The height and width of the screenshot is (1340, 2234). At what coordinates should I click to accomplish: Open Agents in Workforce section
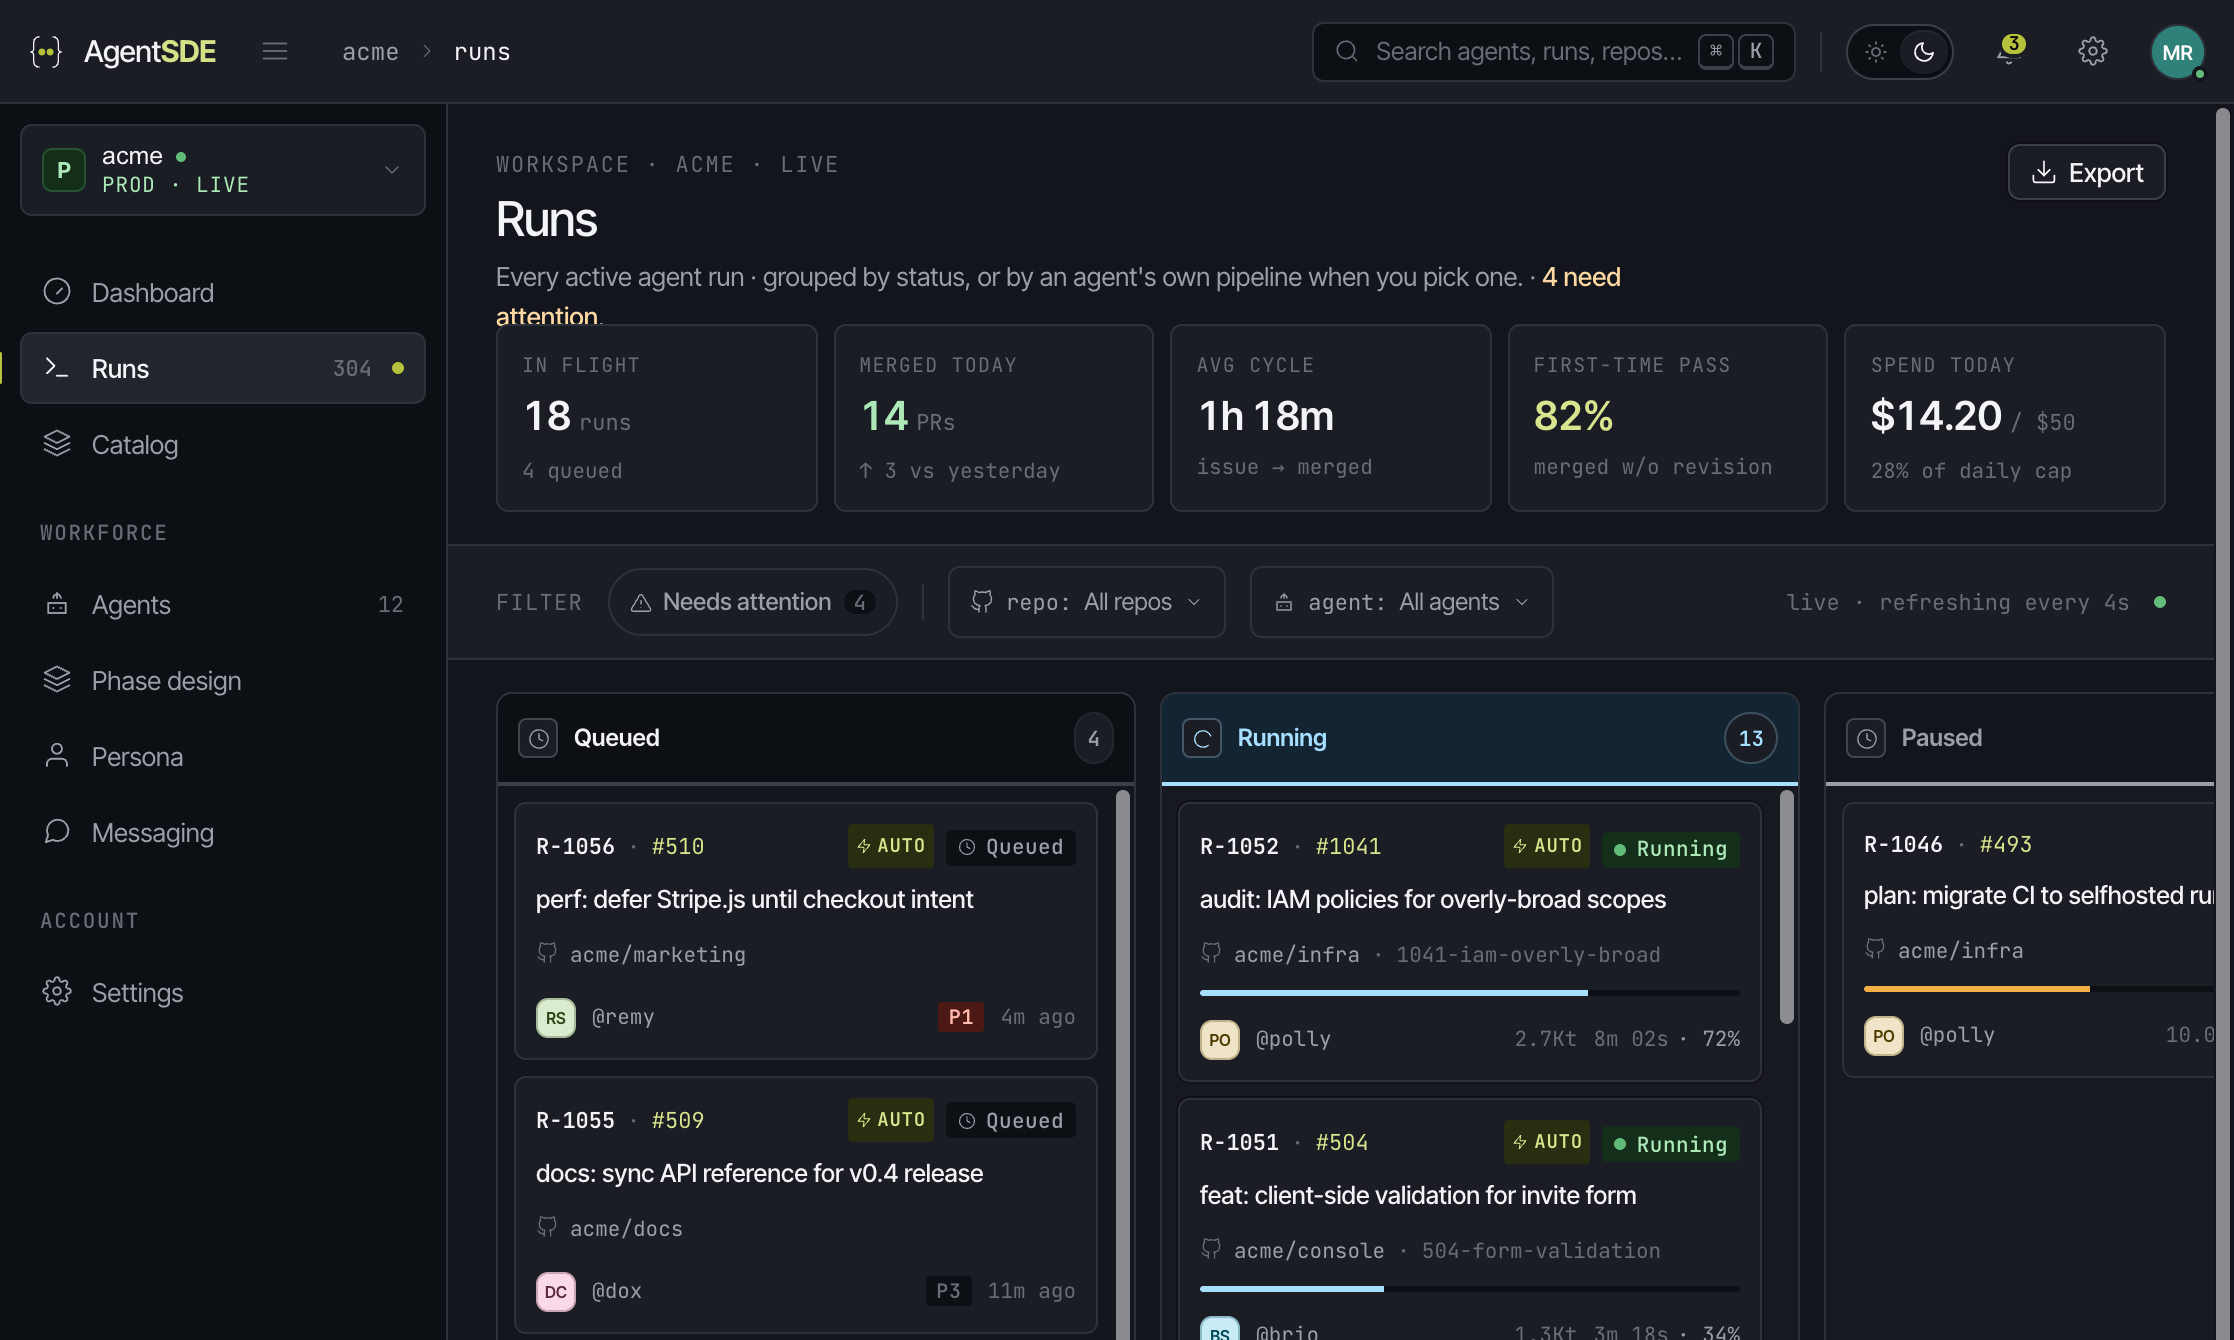[x=223, y=604]
